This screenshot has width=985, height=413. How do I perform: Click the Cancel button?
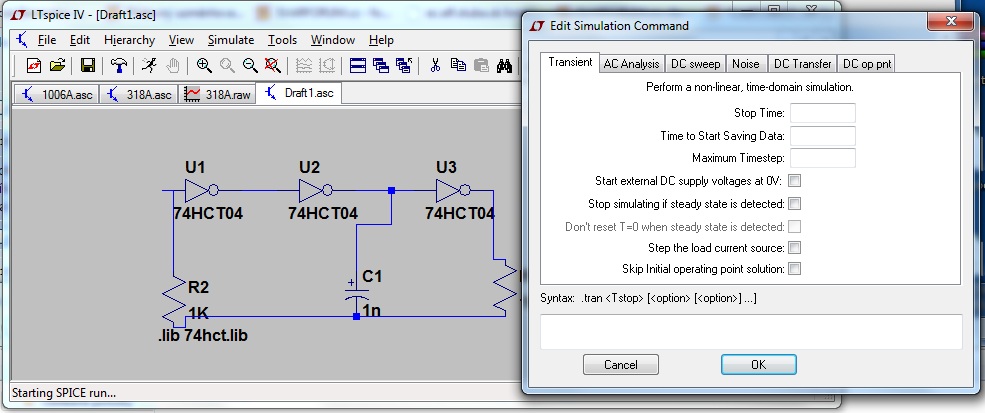click(x=621, y=365)
